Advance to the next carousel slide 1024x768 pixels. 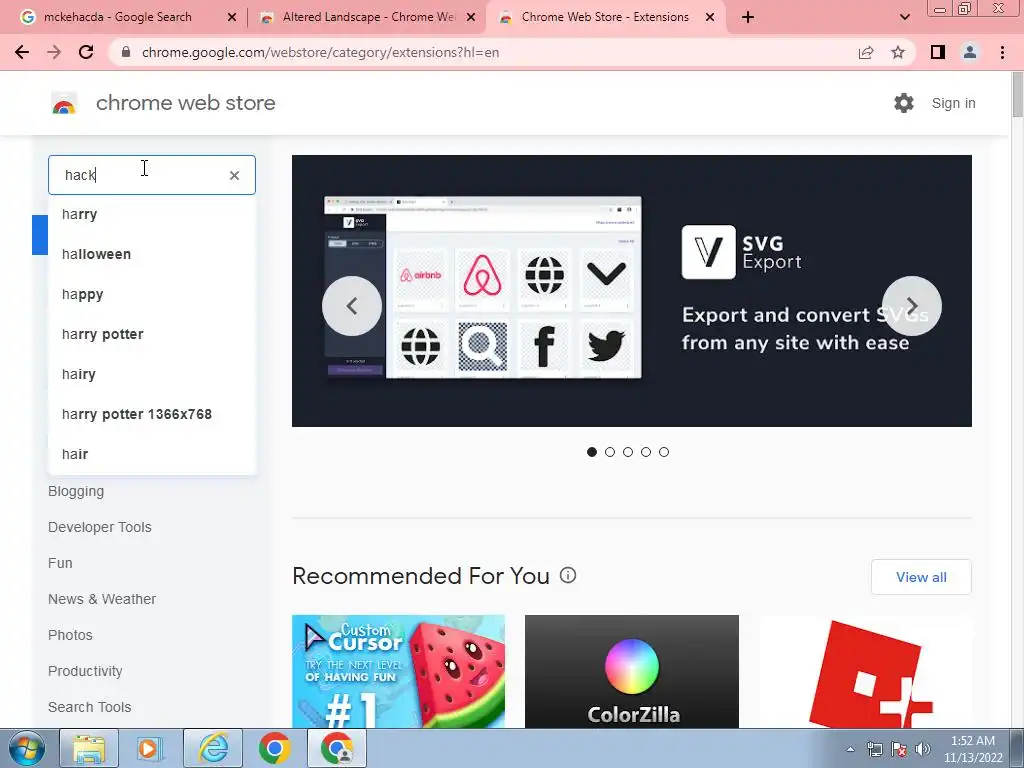(x=912, y=306)
